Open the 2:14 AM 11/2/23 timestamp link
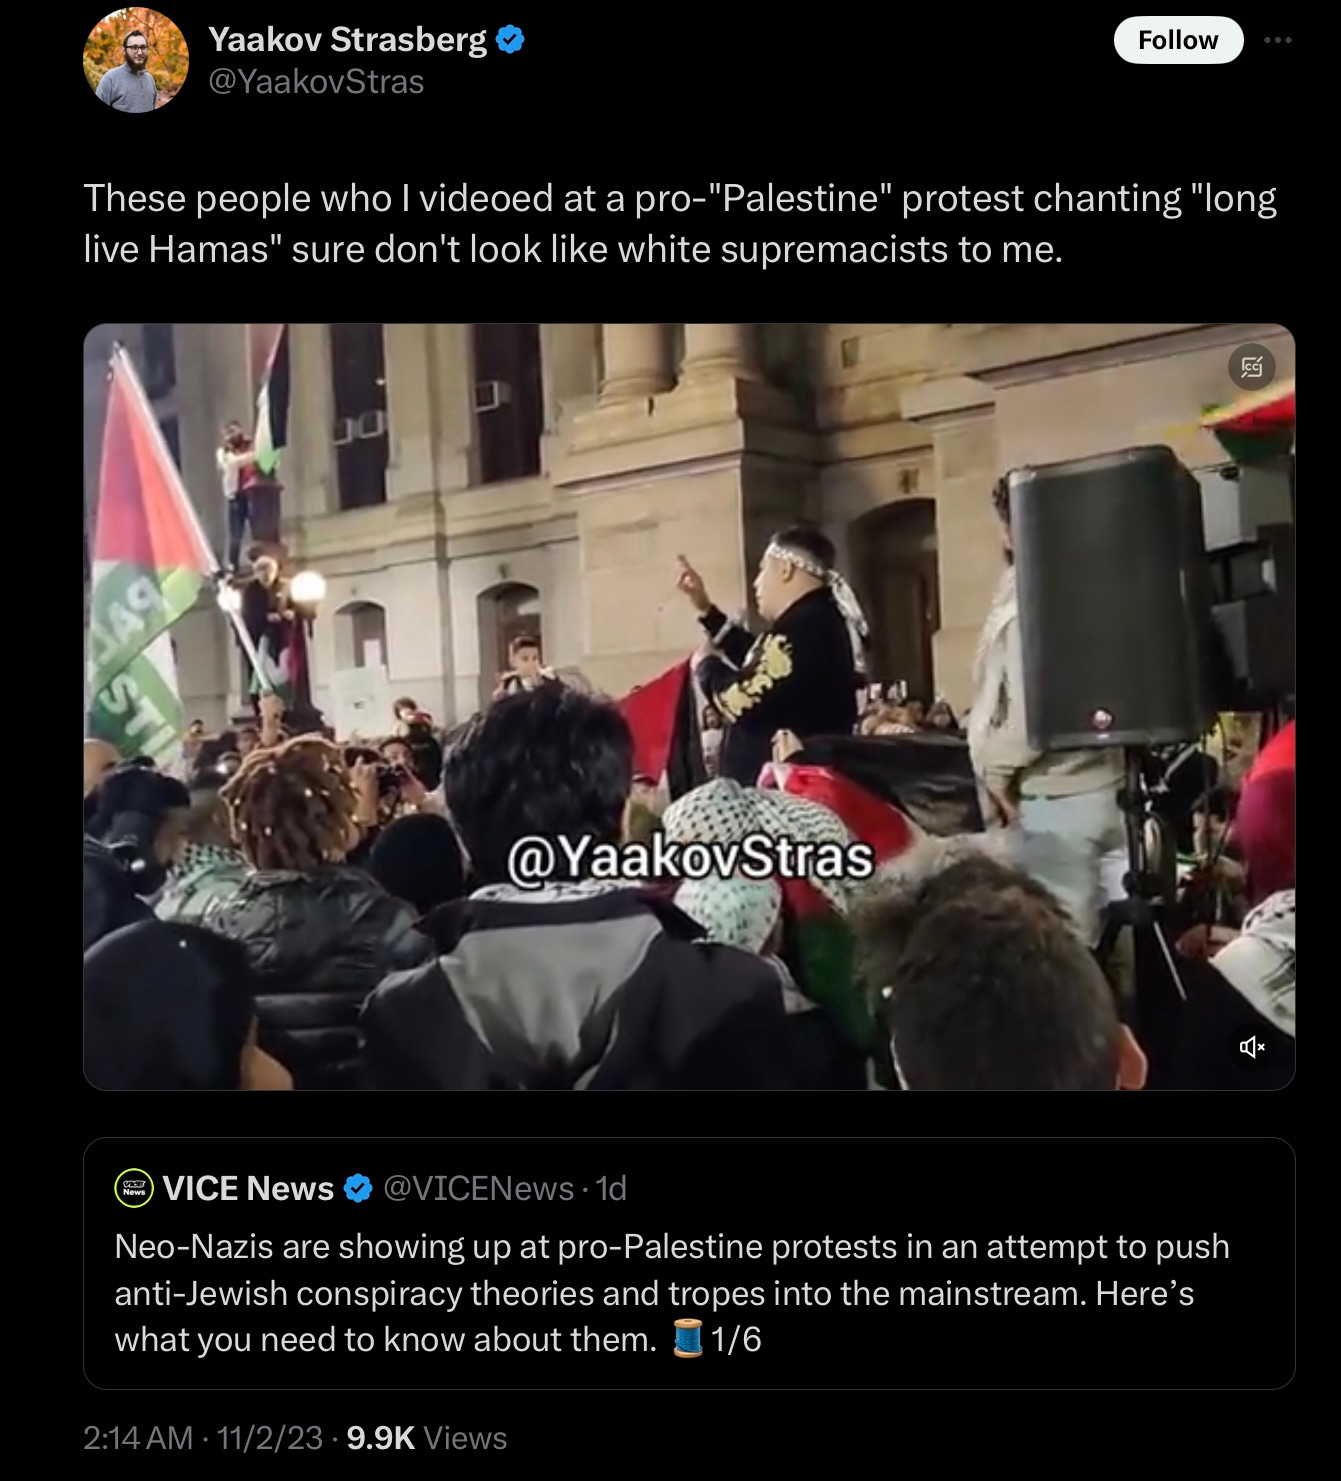This screenshot has width=1341, height=1481. [x=203, y=1437]
